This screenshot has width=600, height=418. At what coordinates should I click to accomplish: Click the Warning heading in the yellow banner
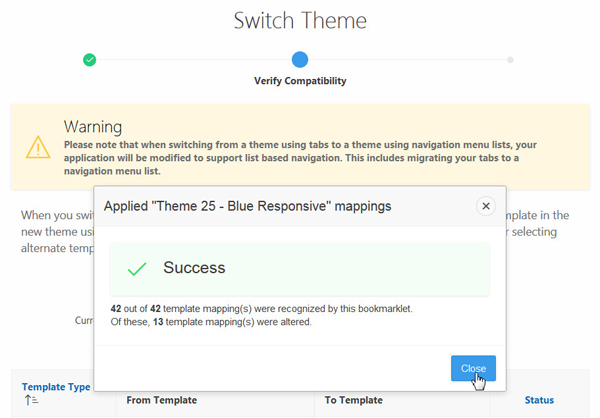coord(93,127)
